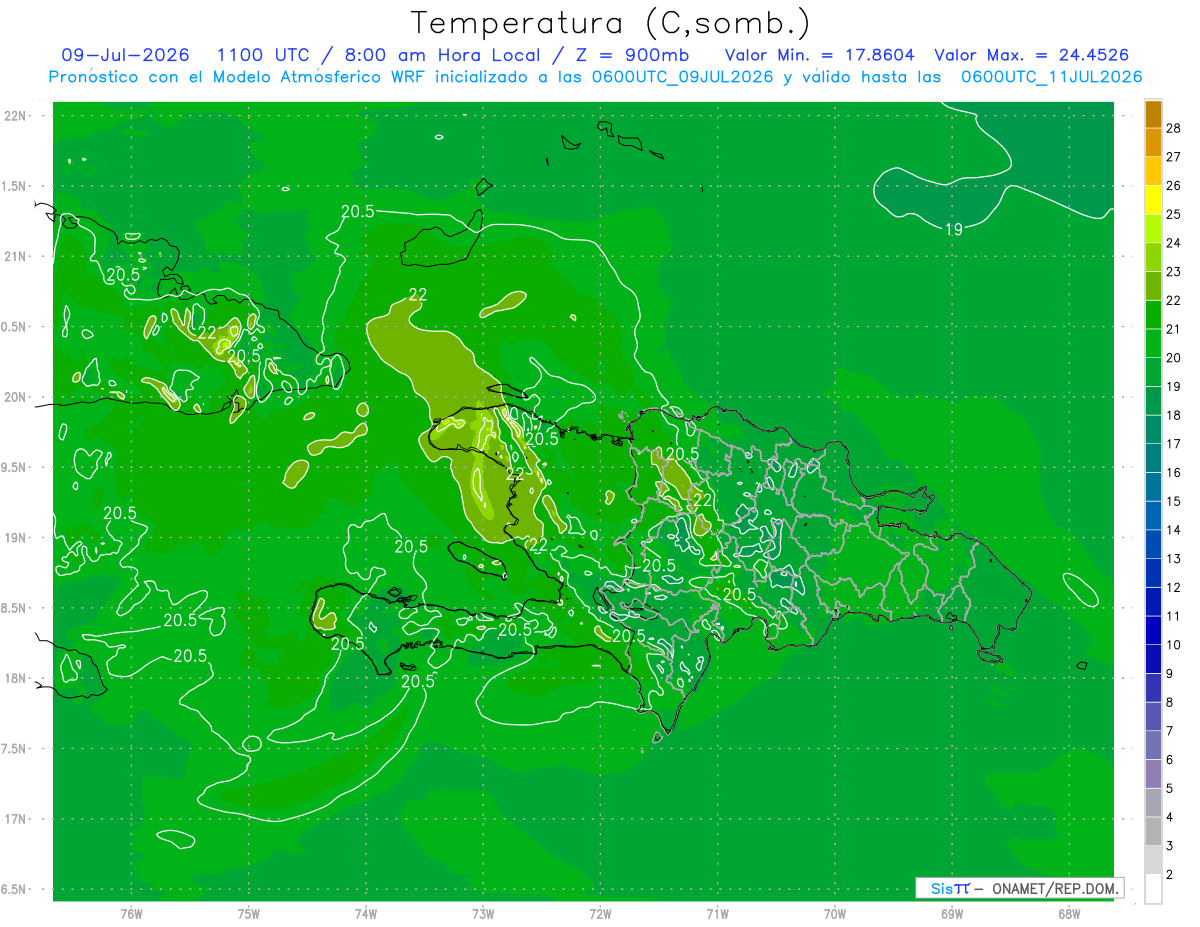
Task: Click color scale label "24"
Action: point(1173,243)
